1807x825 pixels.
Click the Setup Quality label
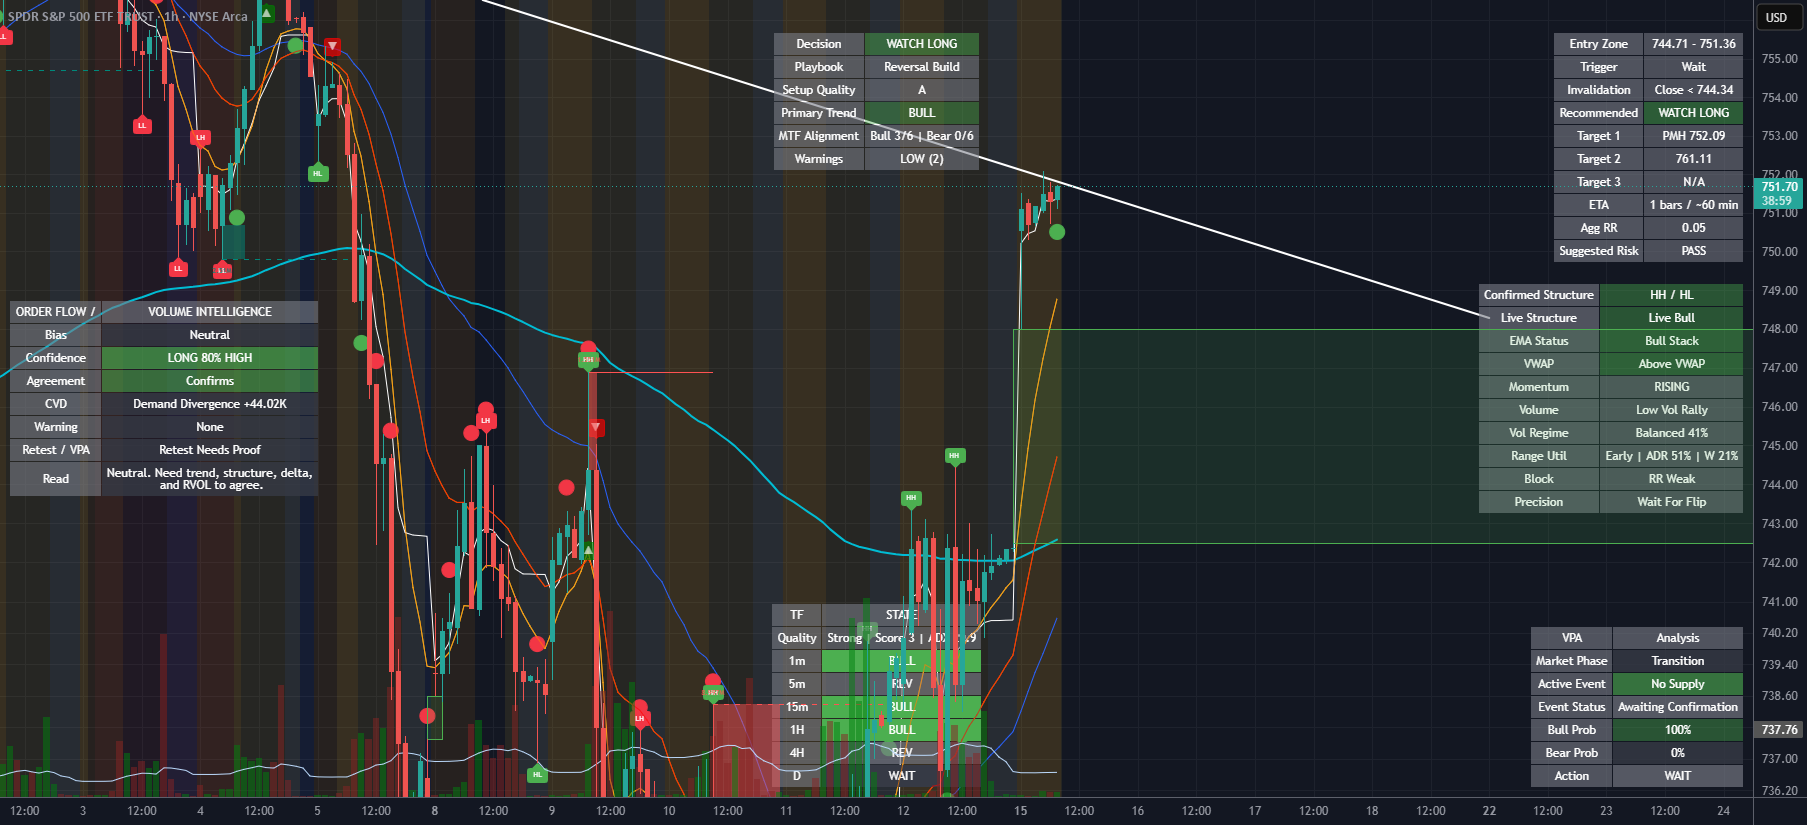(x=818, y=90)
